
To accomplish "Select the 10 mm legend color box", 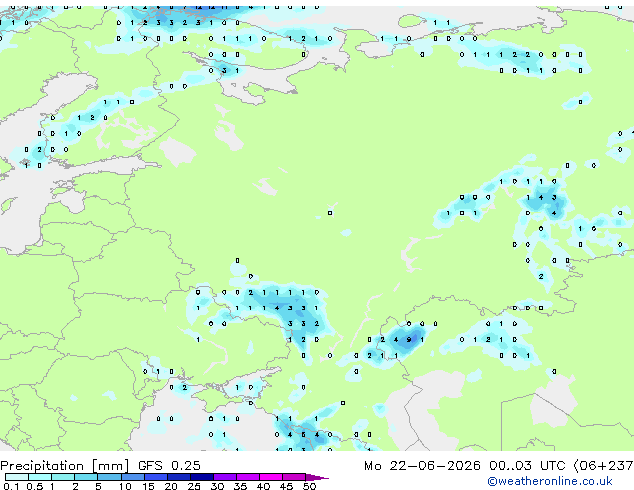I will [132, 477].
